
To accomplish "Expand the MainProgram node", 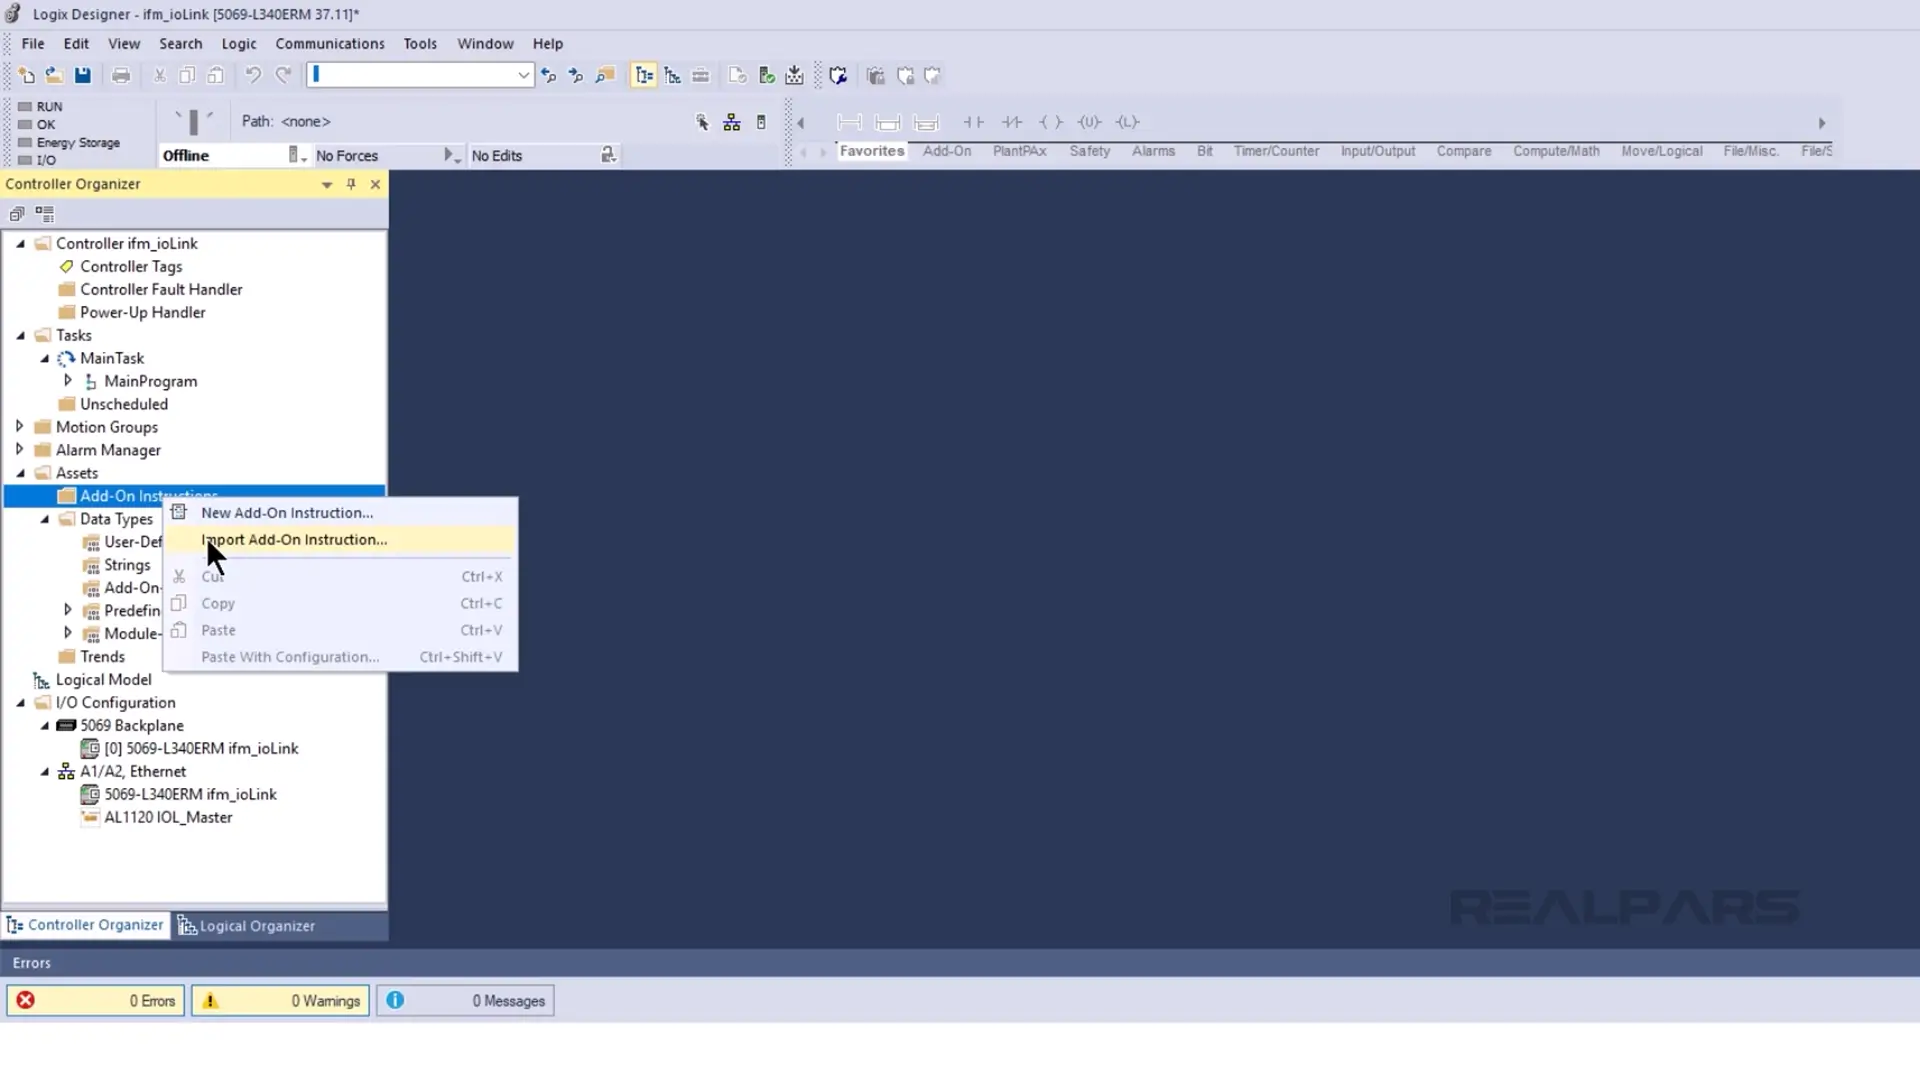I will pyautogui.click(x=68, y=381).
